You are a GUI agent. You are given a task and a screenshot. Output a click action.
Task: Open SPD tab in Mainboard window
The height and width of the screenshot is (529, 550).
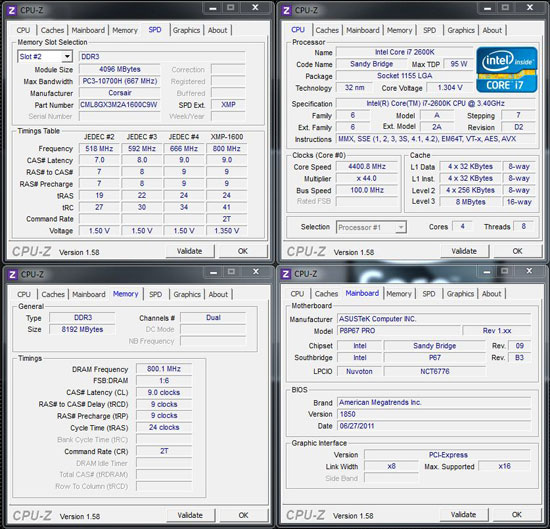[x=429, y=294]
